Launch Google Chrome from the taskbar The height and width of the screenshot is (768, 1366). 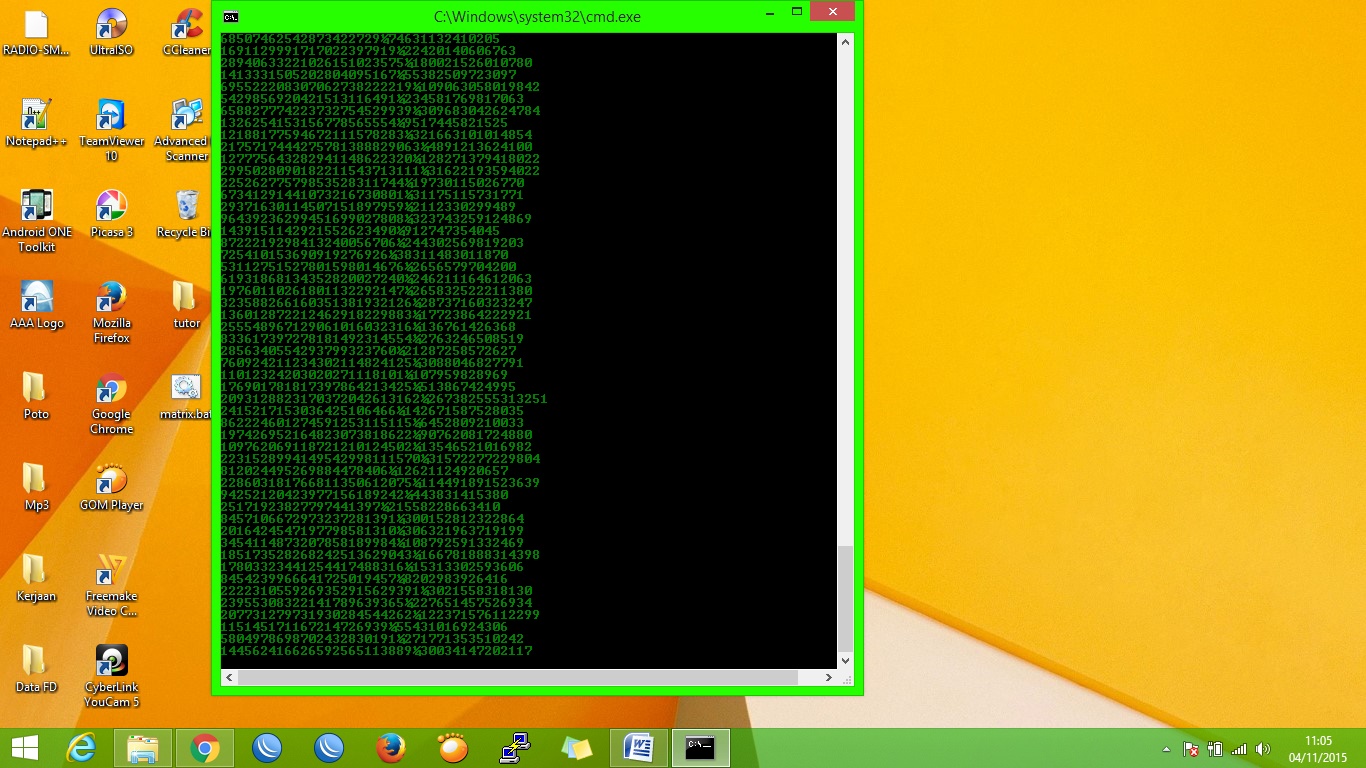pos(204,747)
